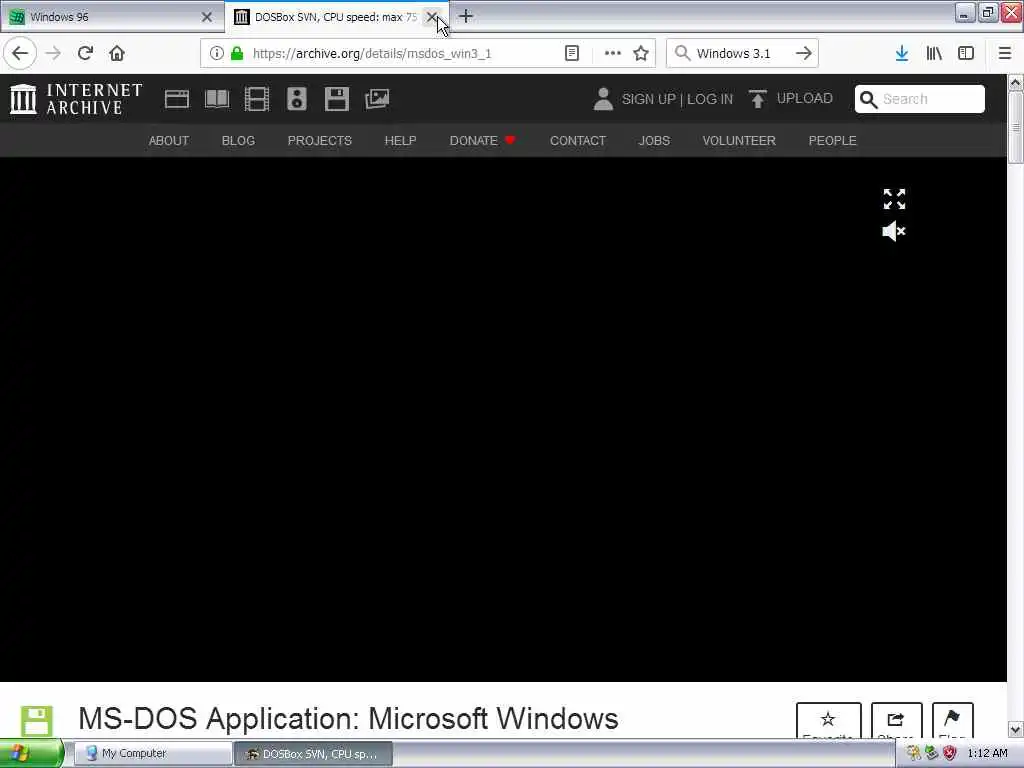Click the 1:12 AM taskbar clock
1024x768 pixels.
(987, 754)
